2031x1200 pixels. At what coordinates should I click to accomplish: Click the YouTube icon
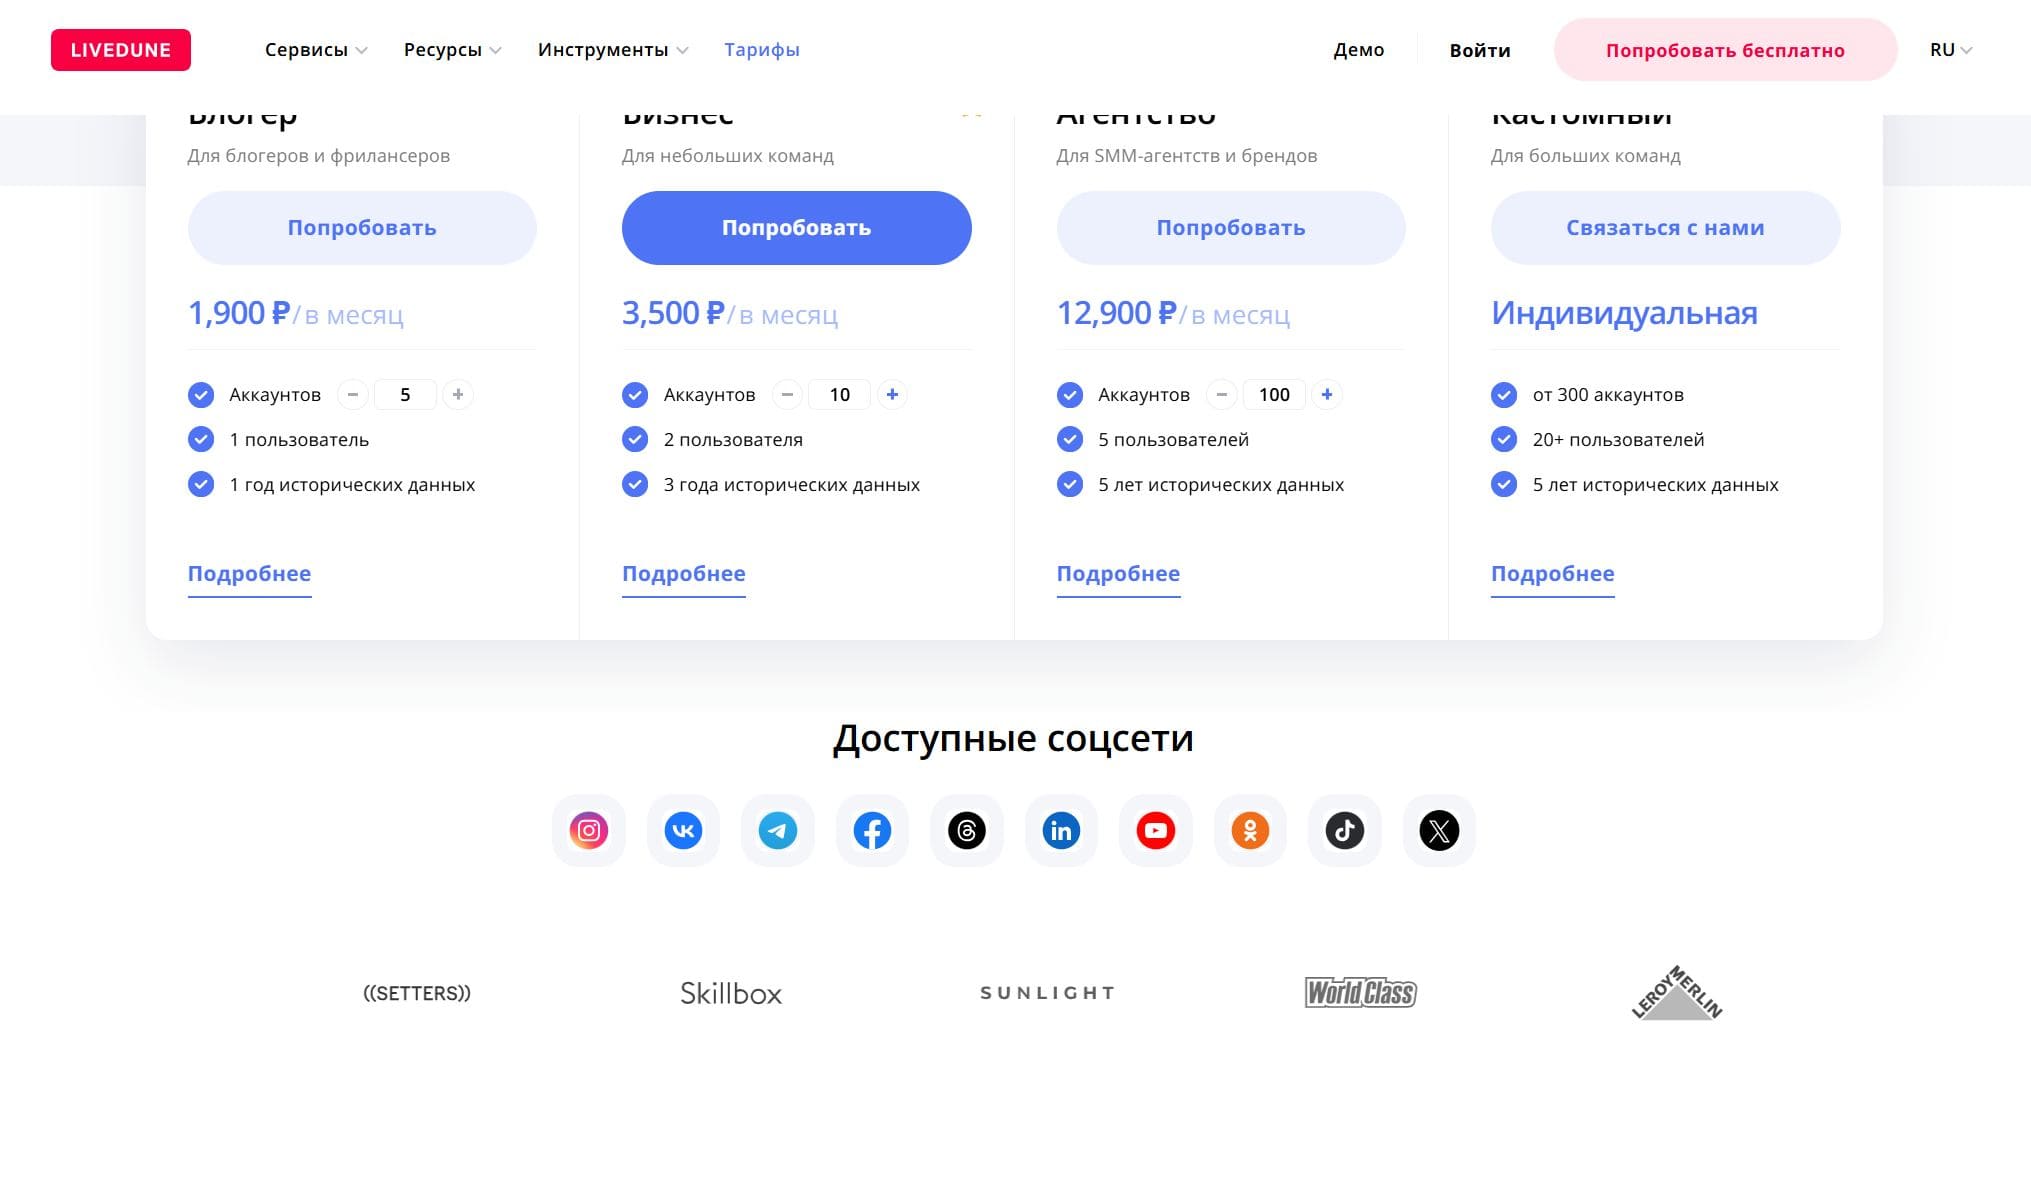point(1156,831)
